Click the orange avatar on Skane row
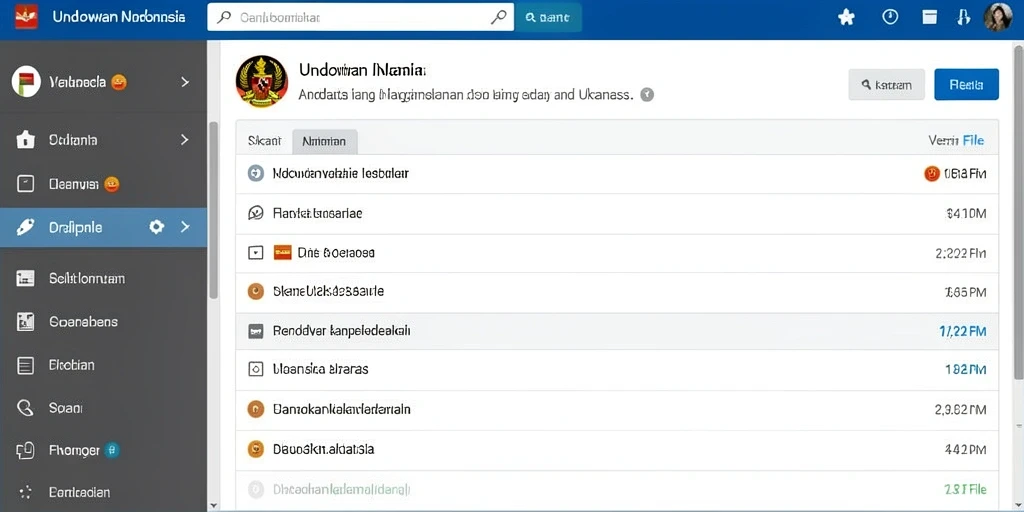Screen dimensions: 1024x512 tap(255, 292)
